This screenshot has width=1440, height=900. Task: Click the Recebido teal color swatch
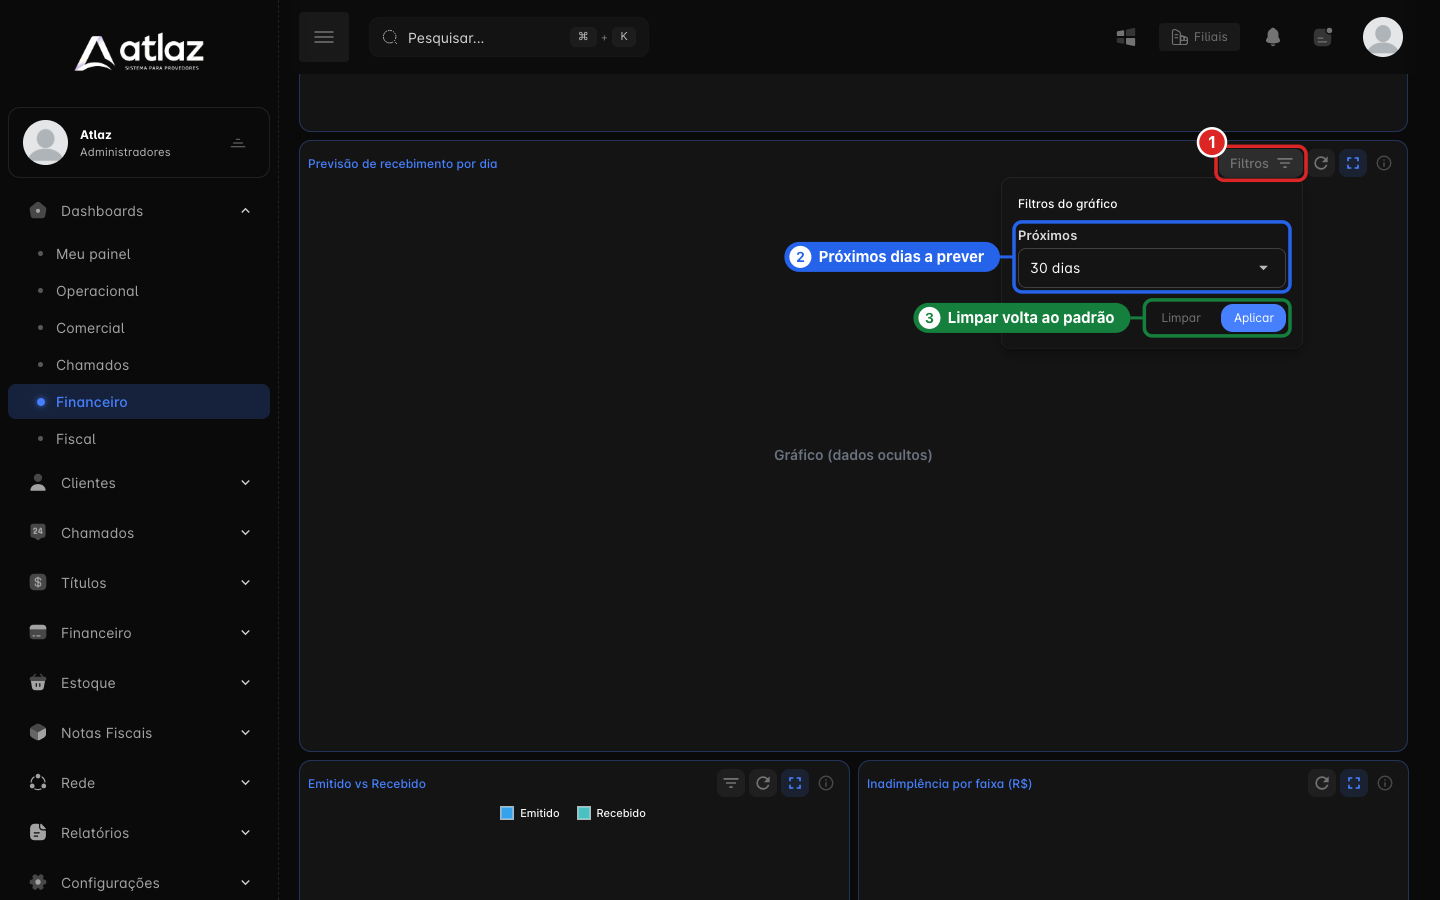tap(584, 813)
